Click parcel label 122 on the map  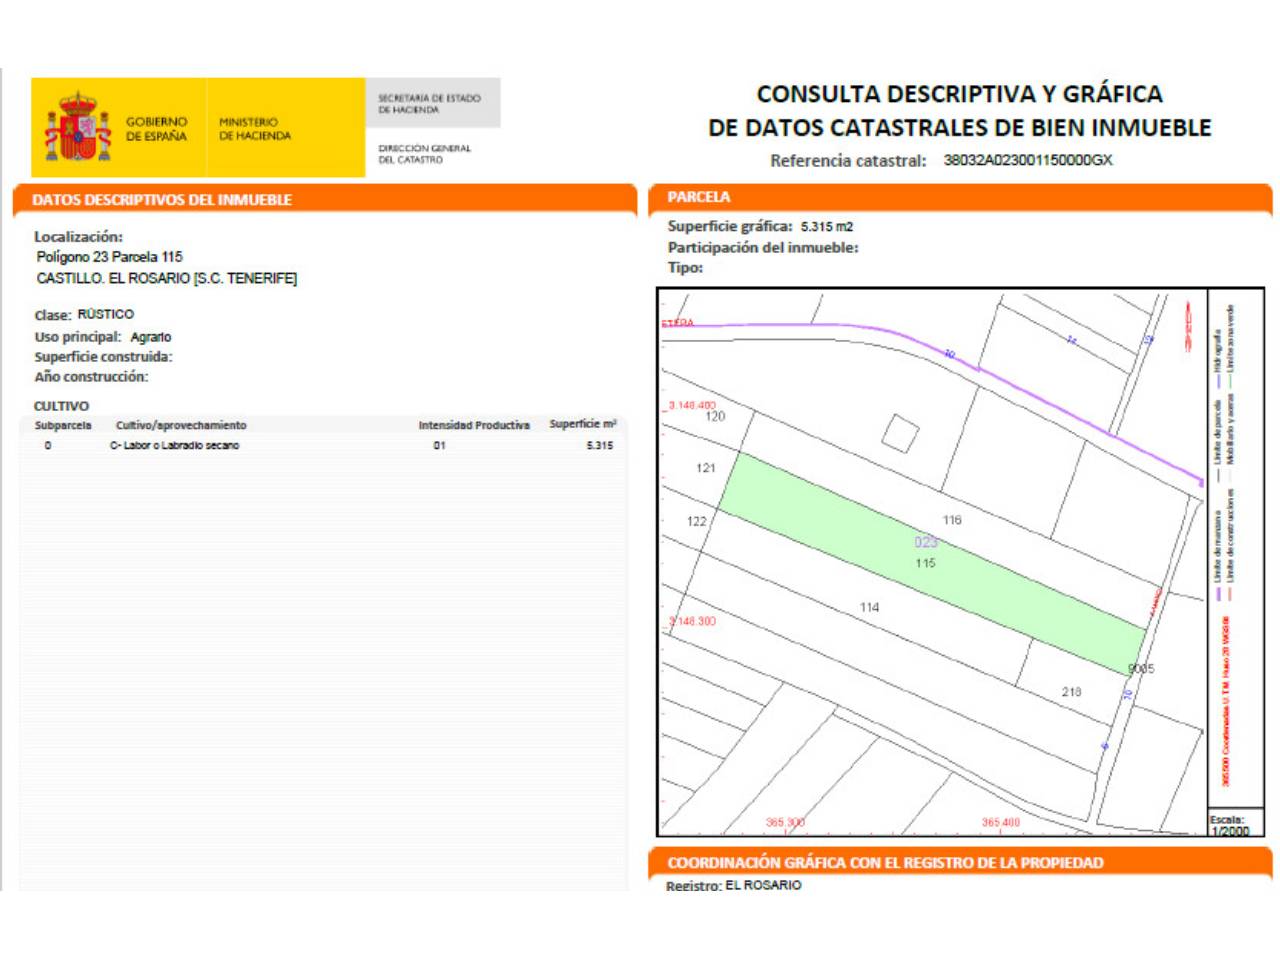(697, 521)
